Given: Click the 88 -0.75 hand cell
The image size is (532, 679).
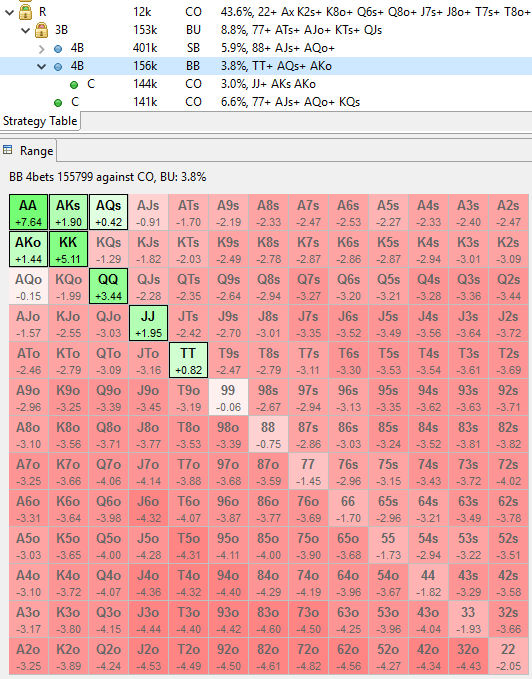Looking at the screenshot, I should (x=268, y=434).
